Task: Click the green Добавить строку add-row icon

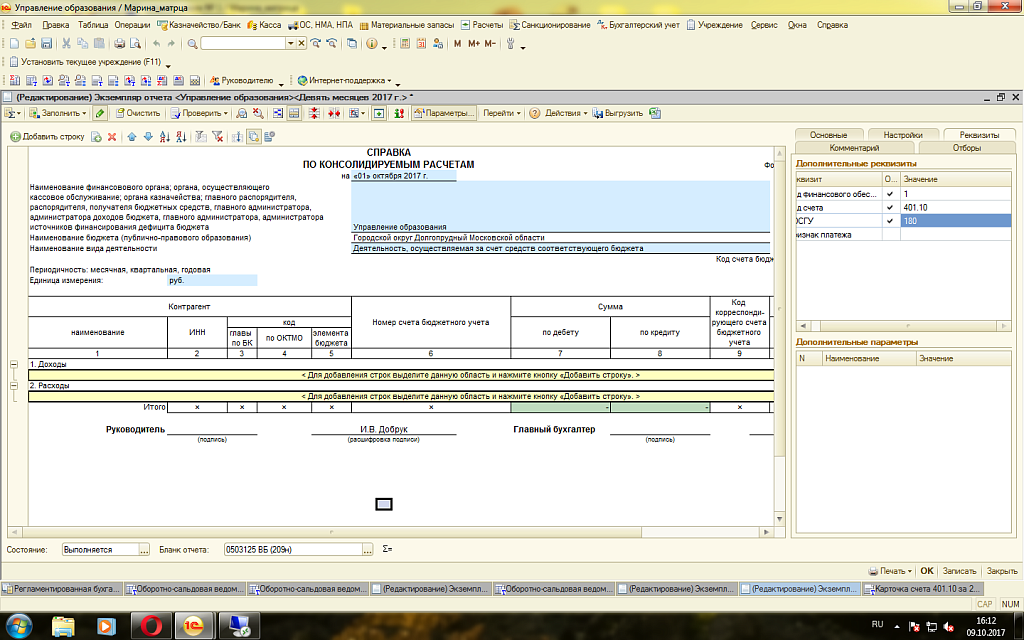Action: pyautogui.click(x=15, y=137)
